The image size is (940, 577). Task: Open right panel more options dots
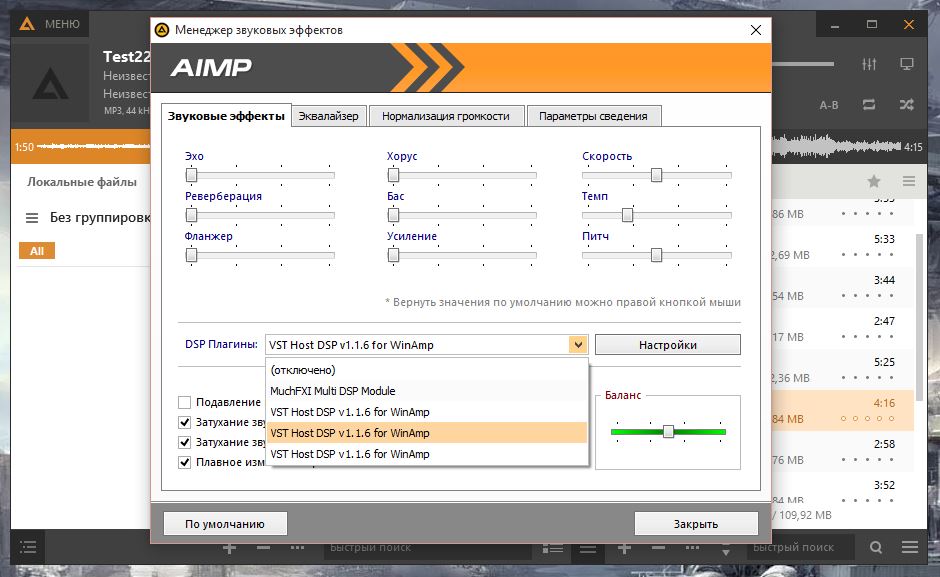692,548
